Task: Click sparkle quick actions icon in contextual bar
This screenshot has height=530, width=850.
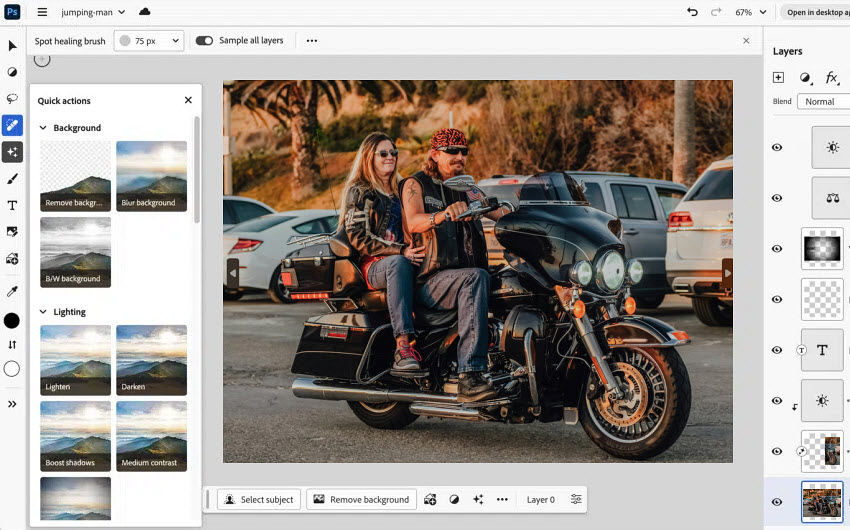Action: tap(478, 500)
